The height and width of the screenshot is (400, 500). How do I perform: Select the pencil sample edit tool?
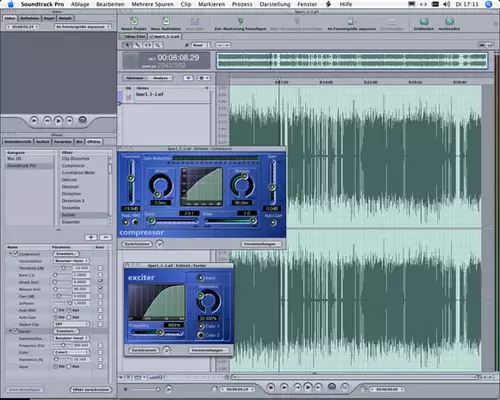coord(137,45)
